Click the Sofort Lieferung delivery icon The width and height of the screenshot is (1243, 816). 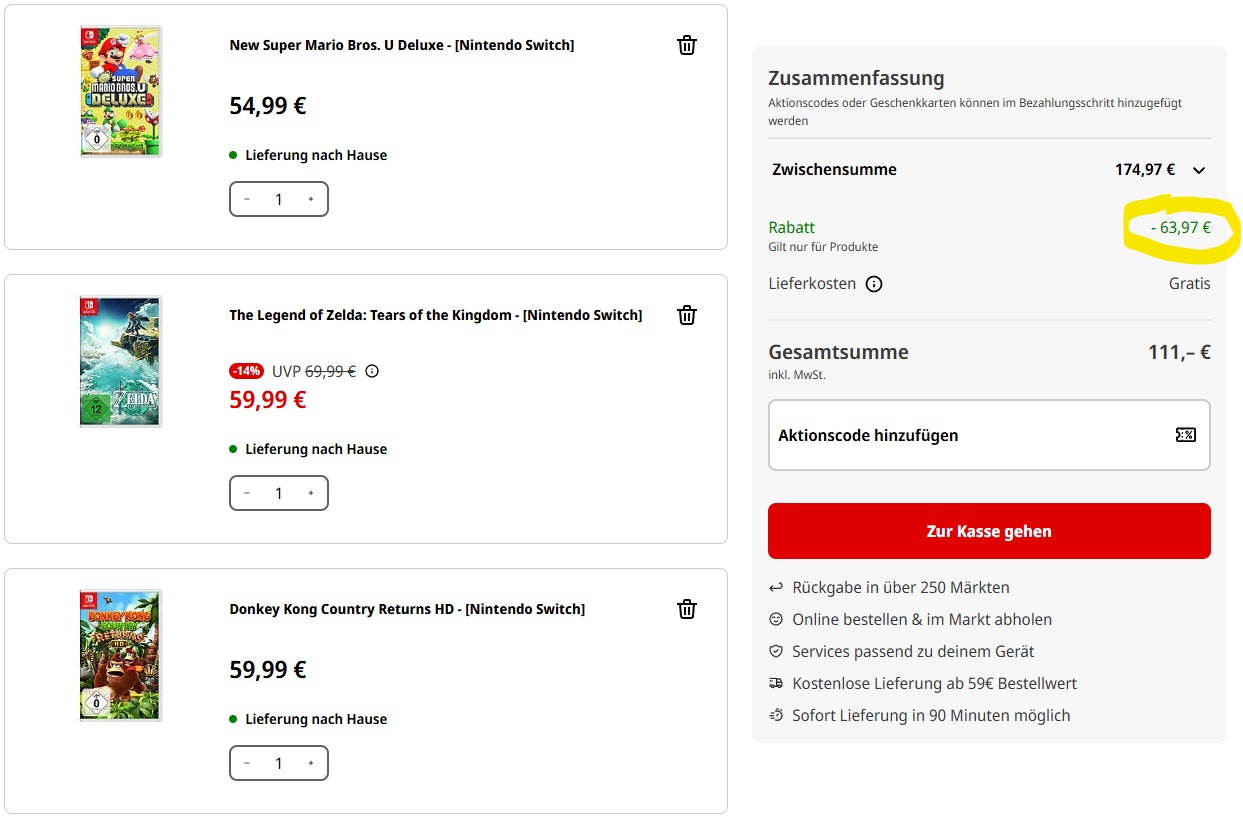coord(776,715)
